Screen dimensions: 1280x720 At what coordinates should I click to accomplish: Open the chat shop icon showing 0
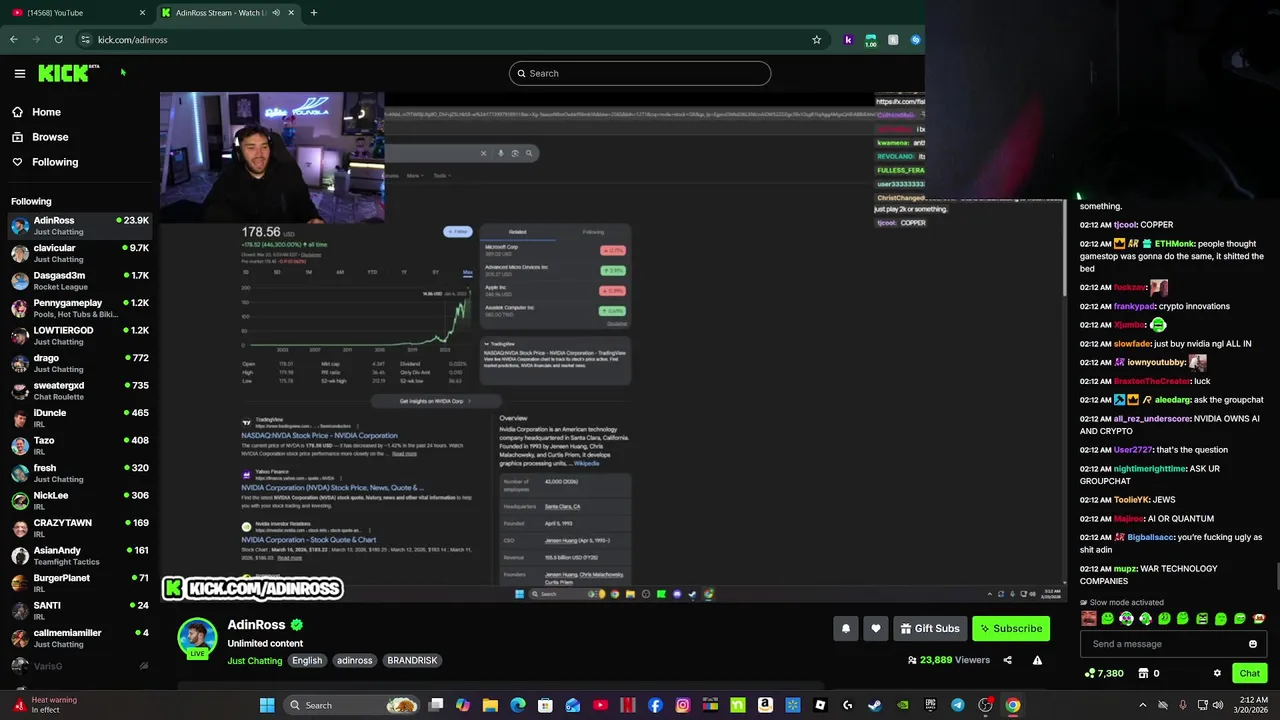(x=1149, y=673)
